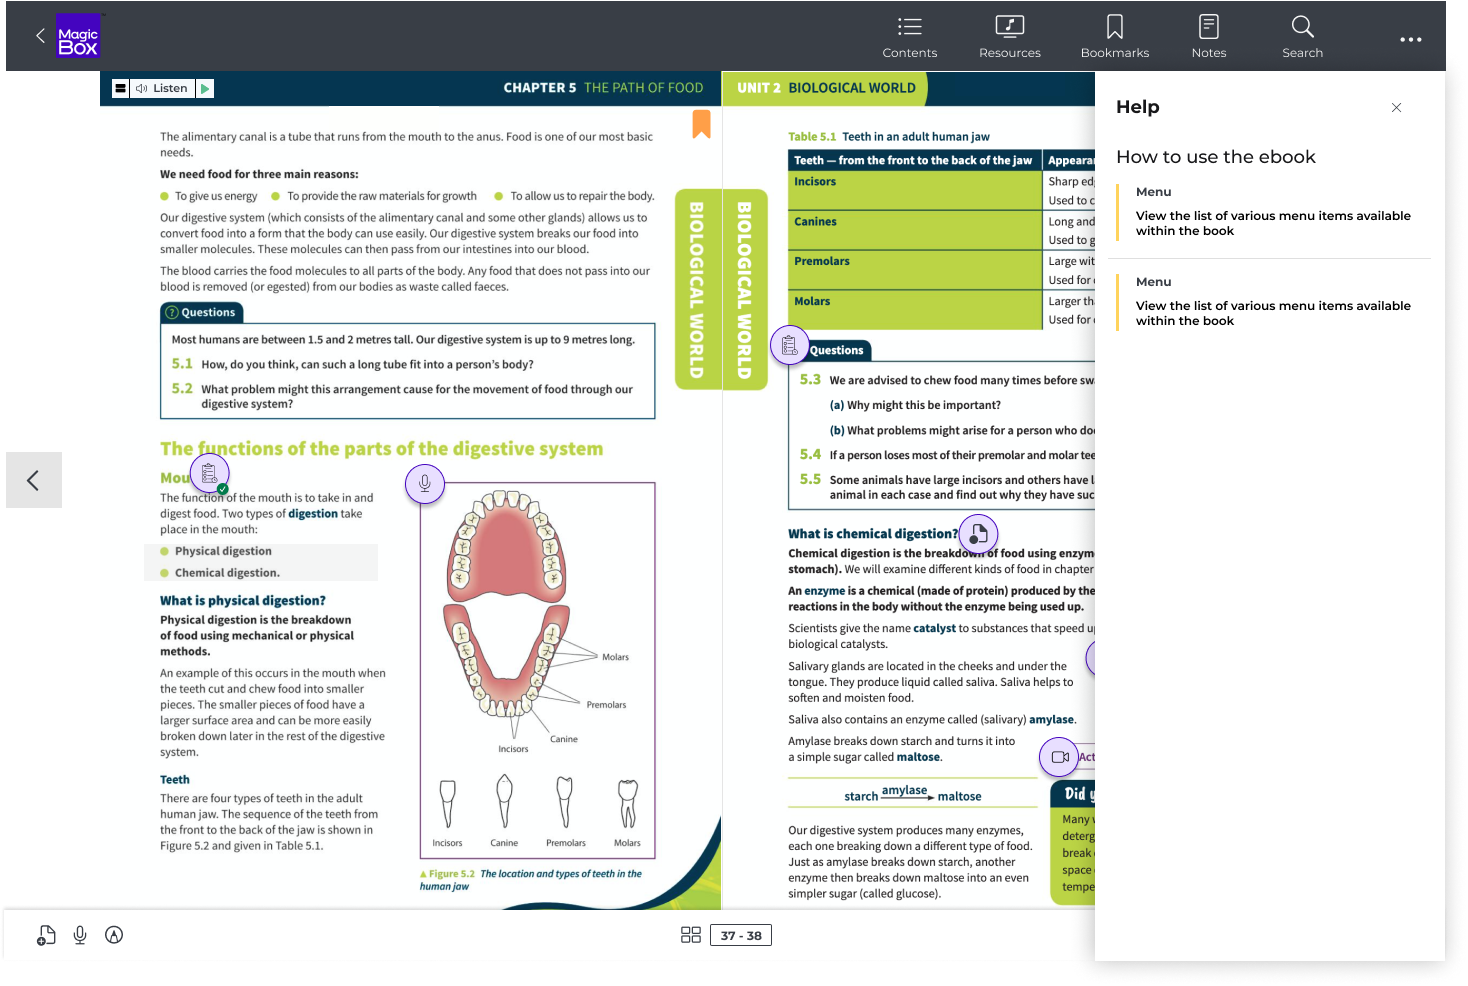Screen dimensions: 1468x986
Task: Open the Bookmarks menu
Action: (1115, 37)
